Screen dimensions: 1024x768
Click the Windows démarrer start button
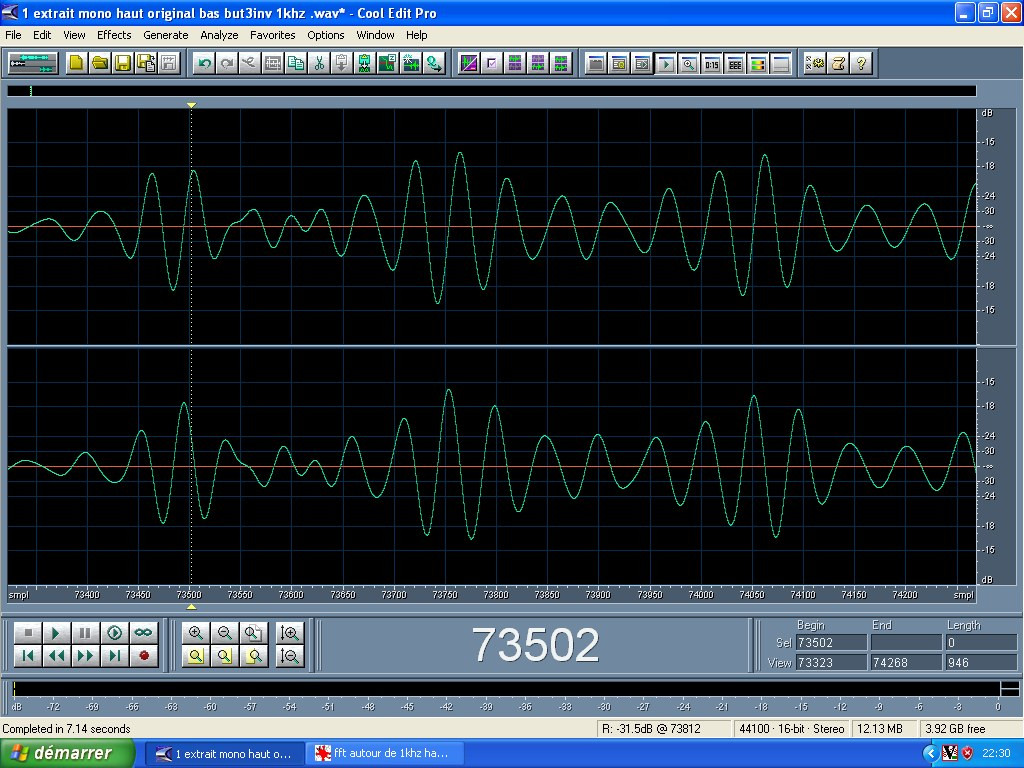click(68, 753)
